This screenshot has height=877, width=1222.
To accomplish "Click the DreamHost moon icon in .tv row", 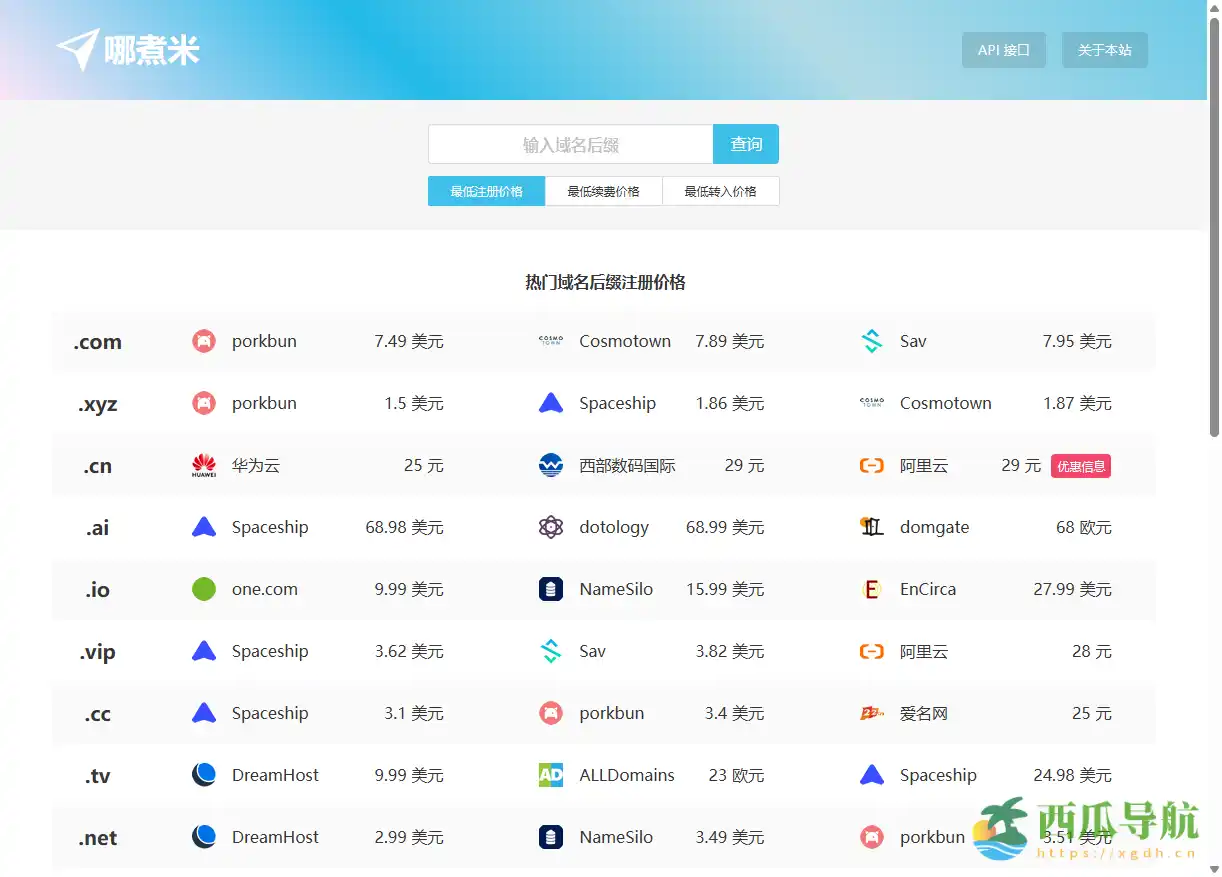I will coord(204,775).
